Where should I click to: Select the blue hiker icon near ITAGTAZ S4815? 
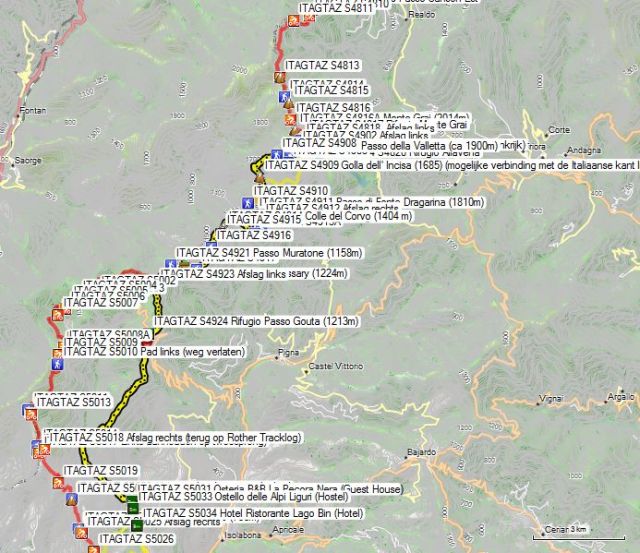pos(284,95)
